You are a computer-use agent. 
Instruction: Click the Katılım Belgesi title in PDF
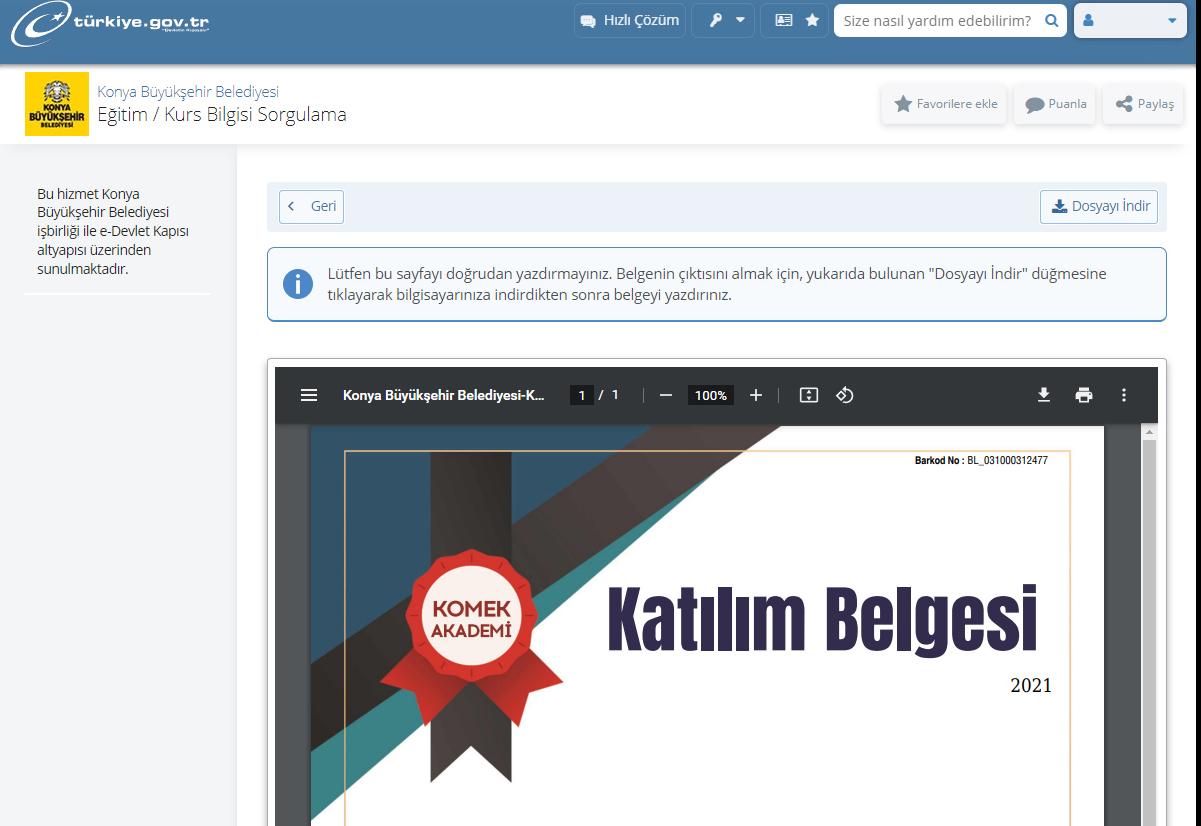822,620
